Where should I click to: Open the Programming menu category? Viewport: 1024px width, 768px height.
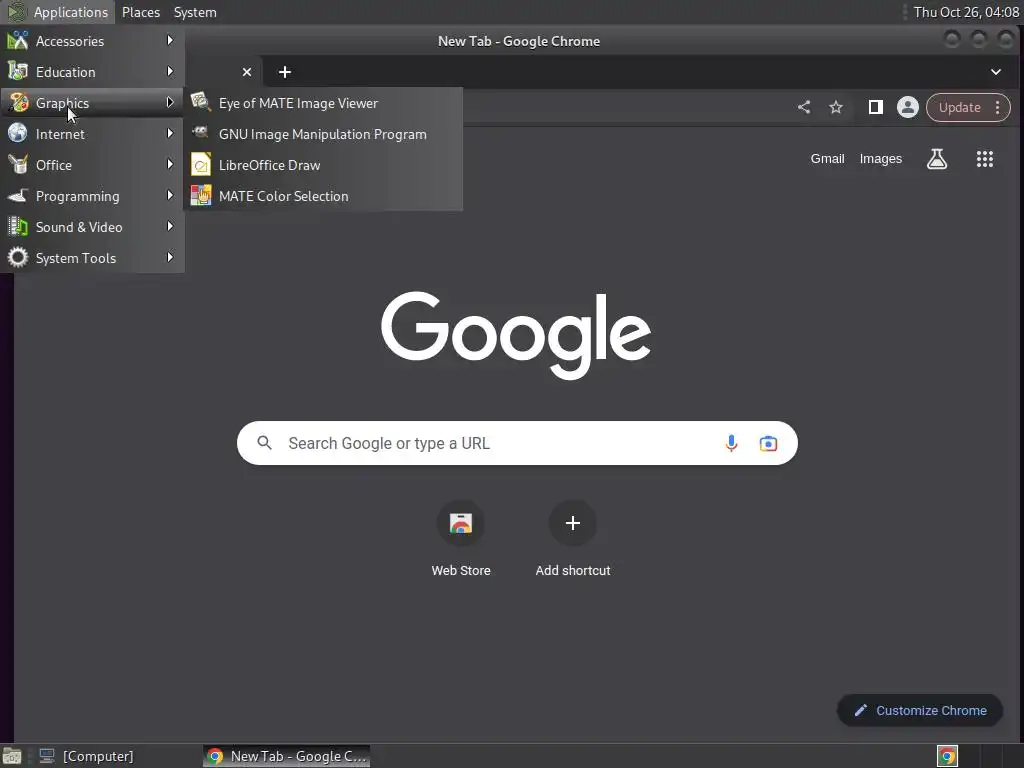pos(92,196)
